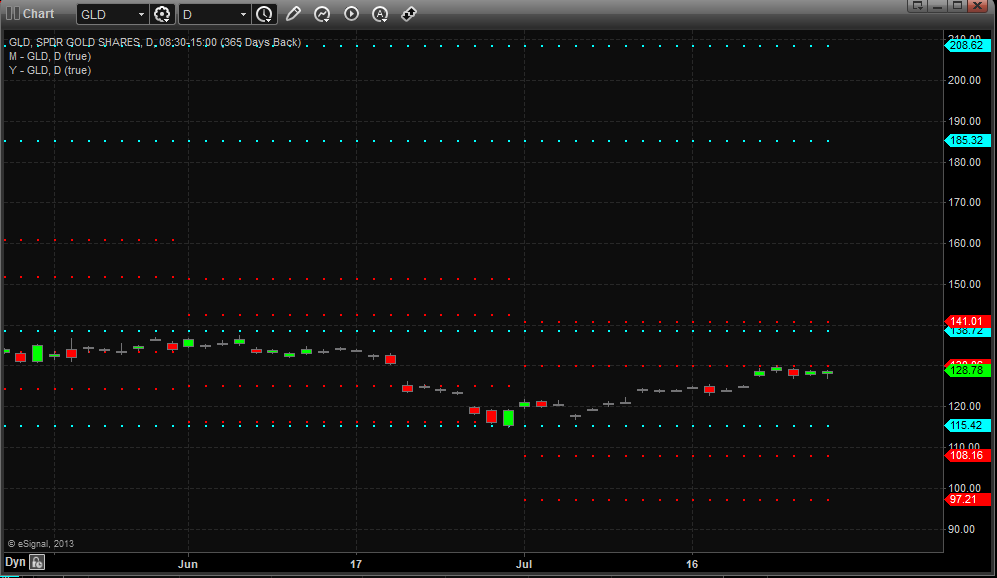This screenshot has width=997, height=578.
Task: Click the 115.42 cyan price marker
Action: pyautogui.click(x=968, y=425)
